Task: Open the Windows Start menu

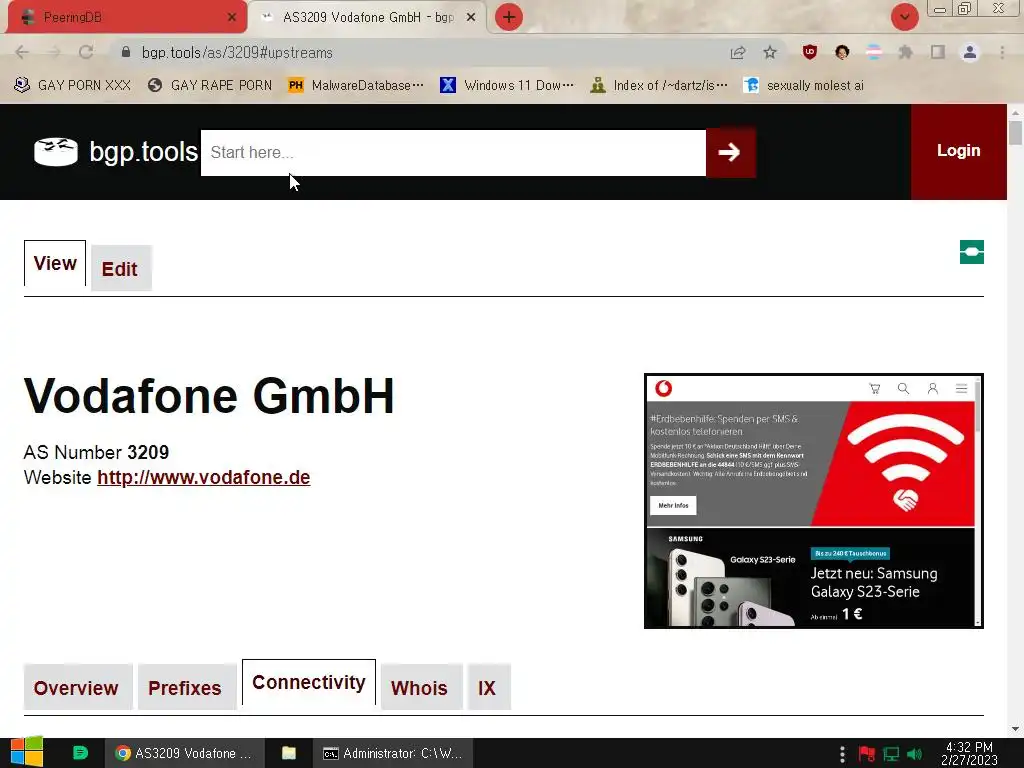Action: coord(26,753)
